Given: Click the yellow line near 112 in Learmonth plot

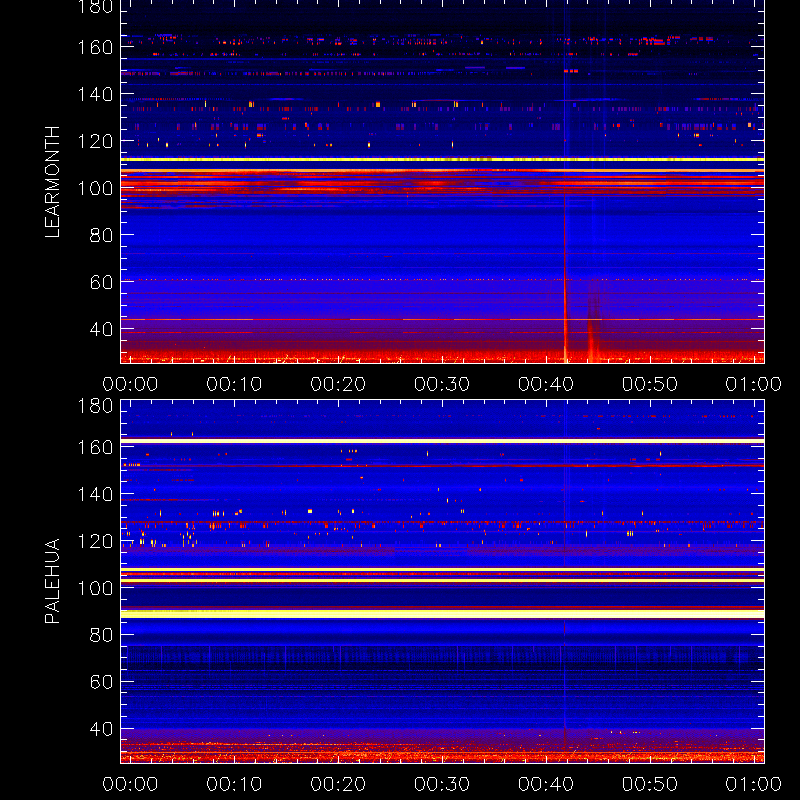Looking at the screenshot, I should [x=442, y=160].
